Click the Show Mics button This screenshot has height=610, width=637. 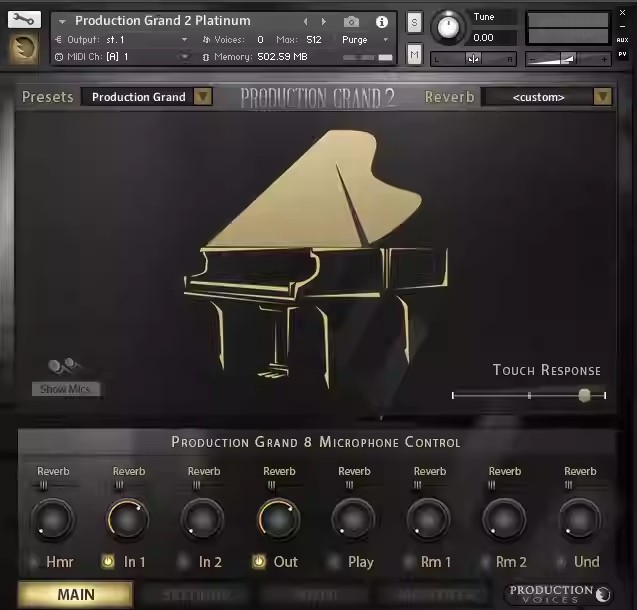coord(66,389)
